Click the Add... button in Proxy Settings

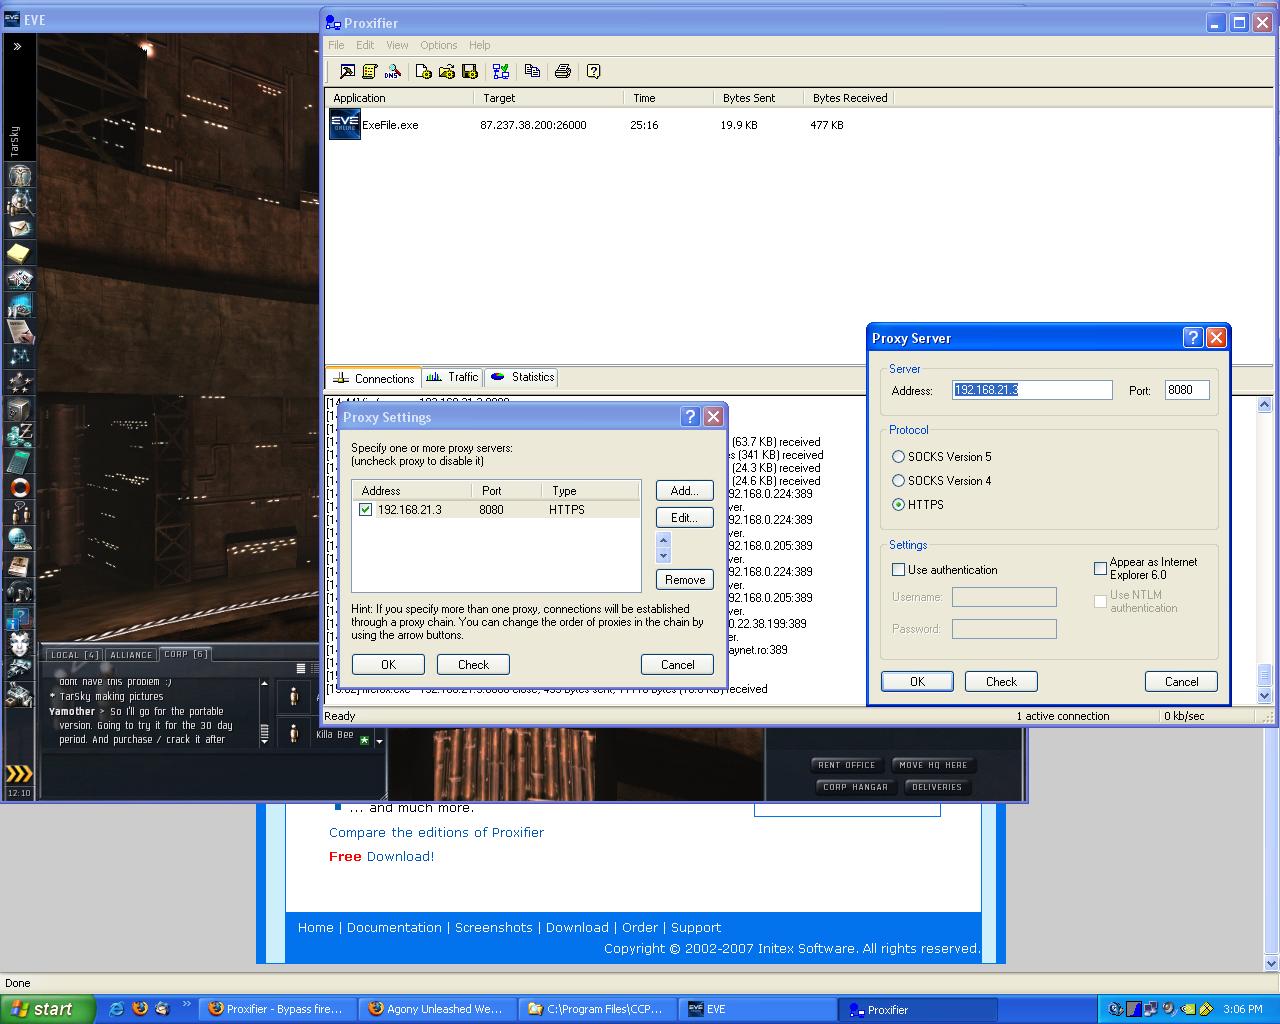(x=684, y=491)
